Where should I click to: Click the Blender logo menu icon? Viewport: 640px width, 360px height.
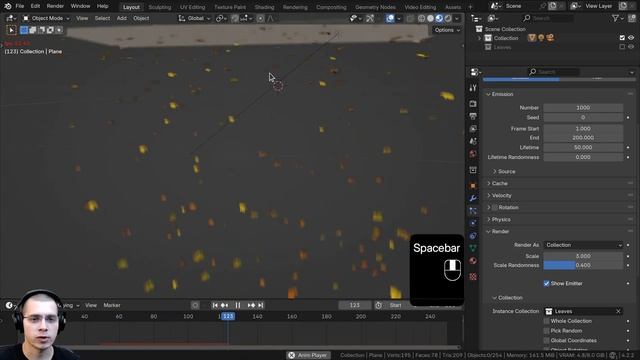pos(8,6)
